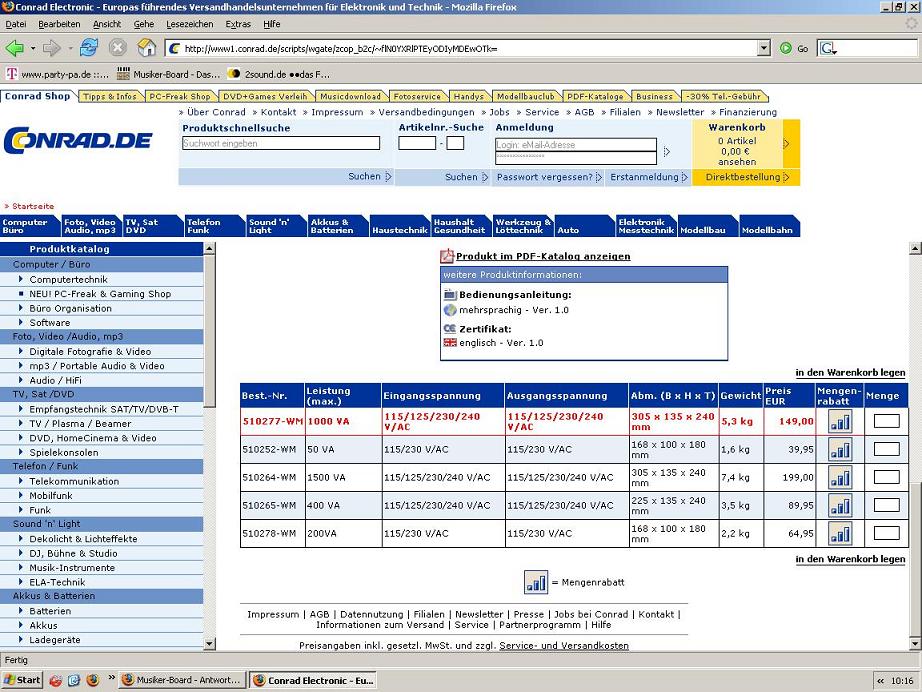Click the globe icon beside mehrsprachig
Image resolution: width=922 pixels, height=692 pixels.
tap(450, 310)
